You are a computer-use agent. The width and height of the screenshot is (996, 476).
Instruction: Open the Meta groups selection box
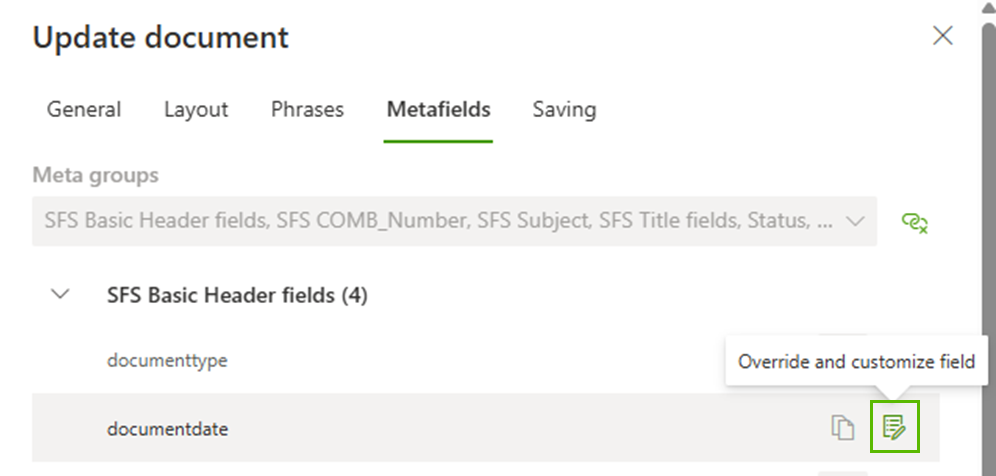click(440, 221)
